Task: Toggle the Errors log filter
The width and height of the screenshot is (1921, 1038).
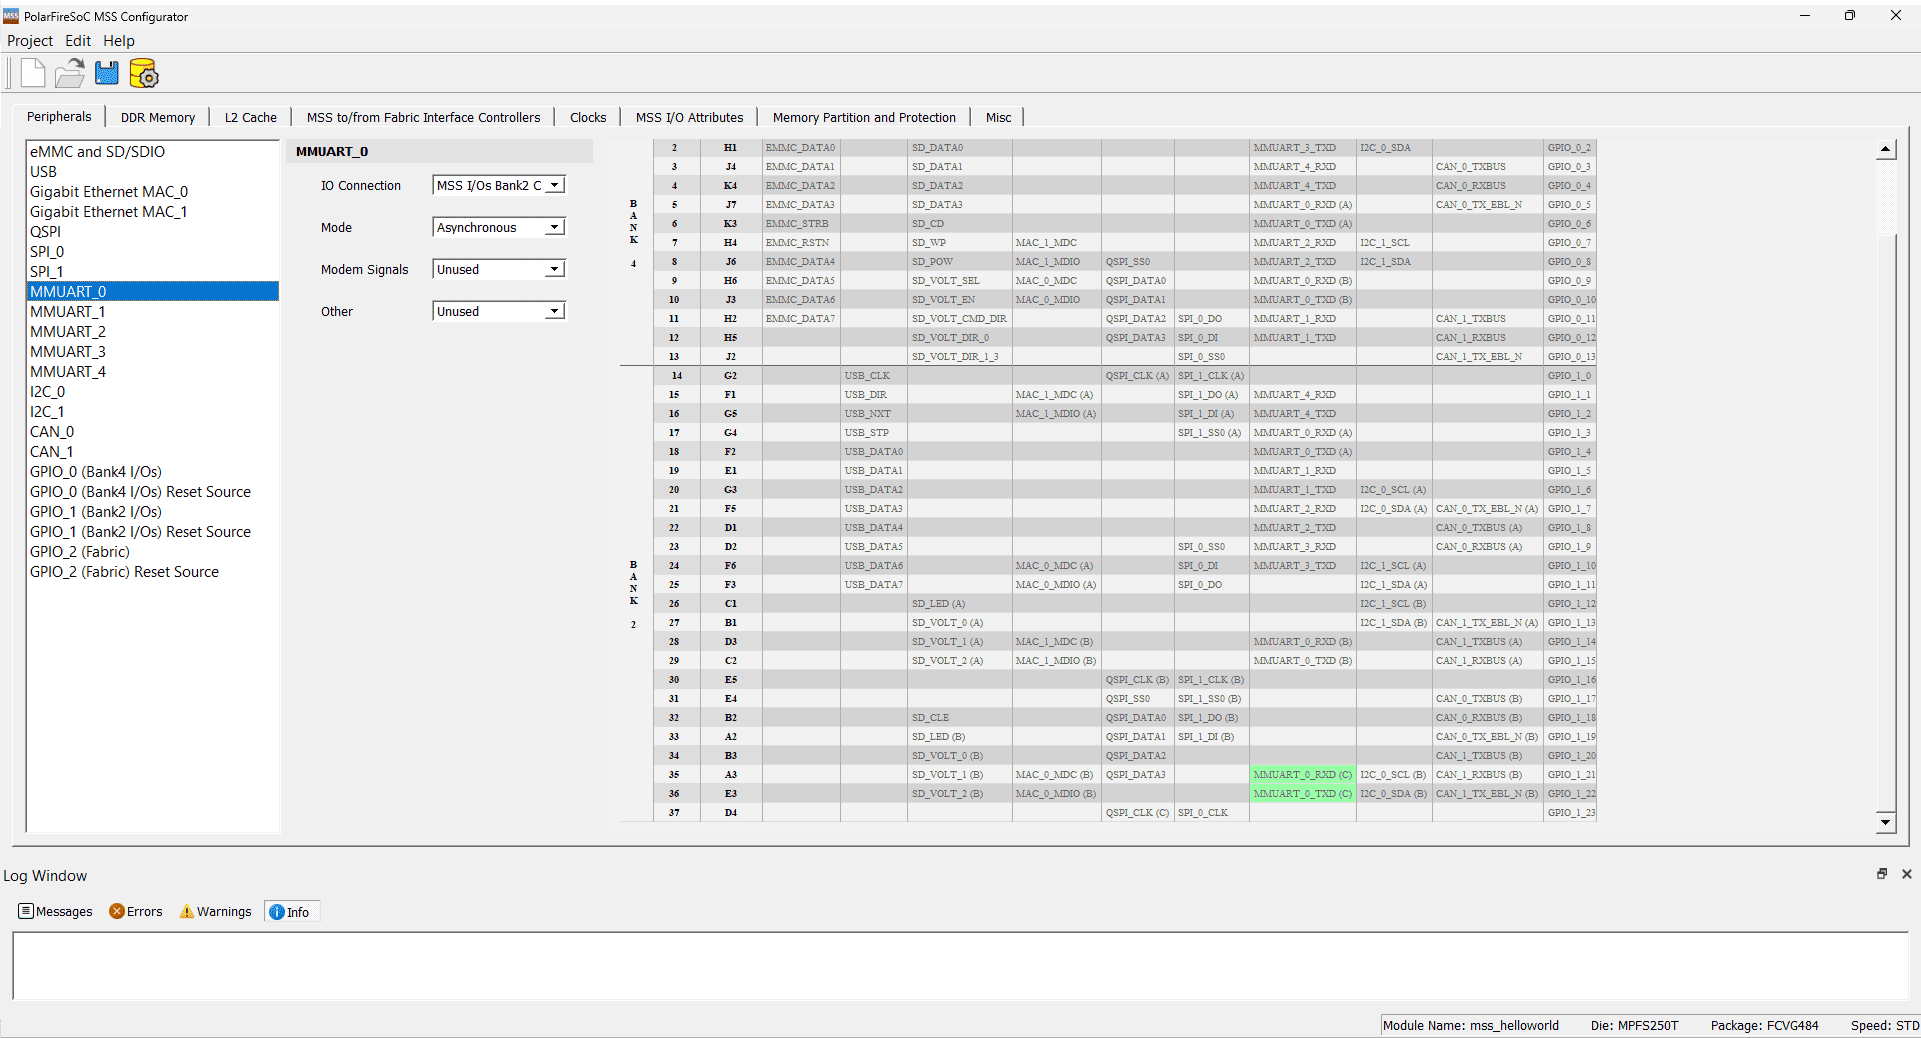Action: pos(136,911)
